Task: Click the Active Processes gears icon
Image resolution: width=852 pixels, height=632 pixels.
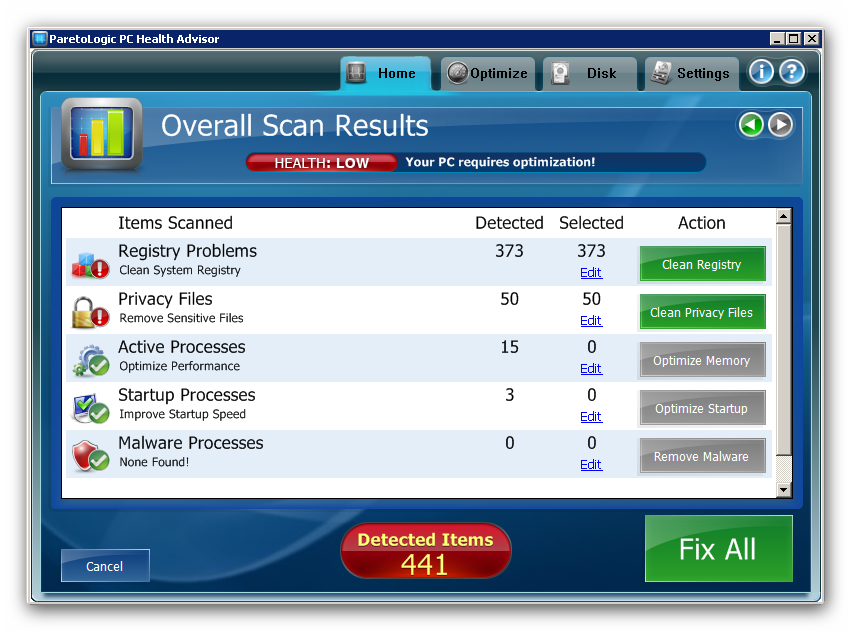Action: point(90,361)
